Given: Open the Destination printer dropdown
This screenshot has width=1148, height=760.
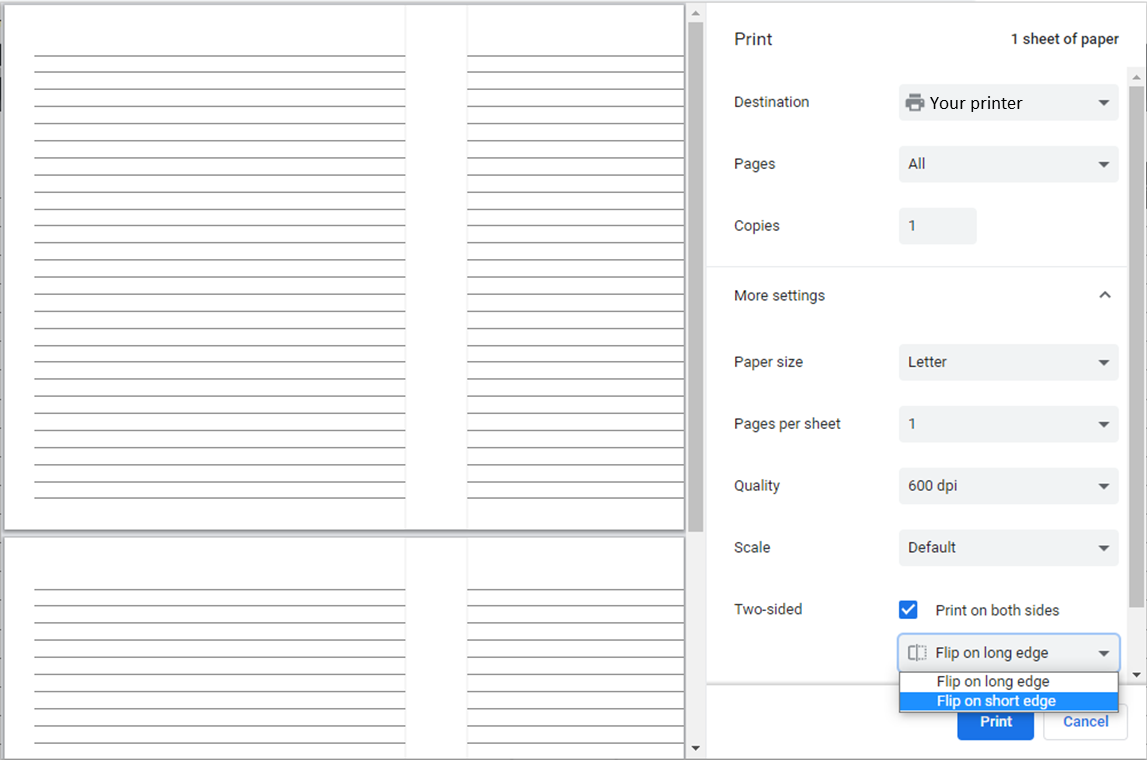Looking at the screenshot, I should (x=1008, y=103).
